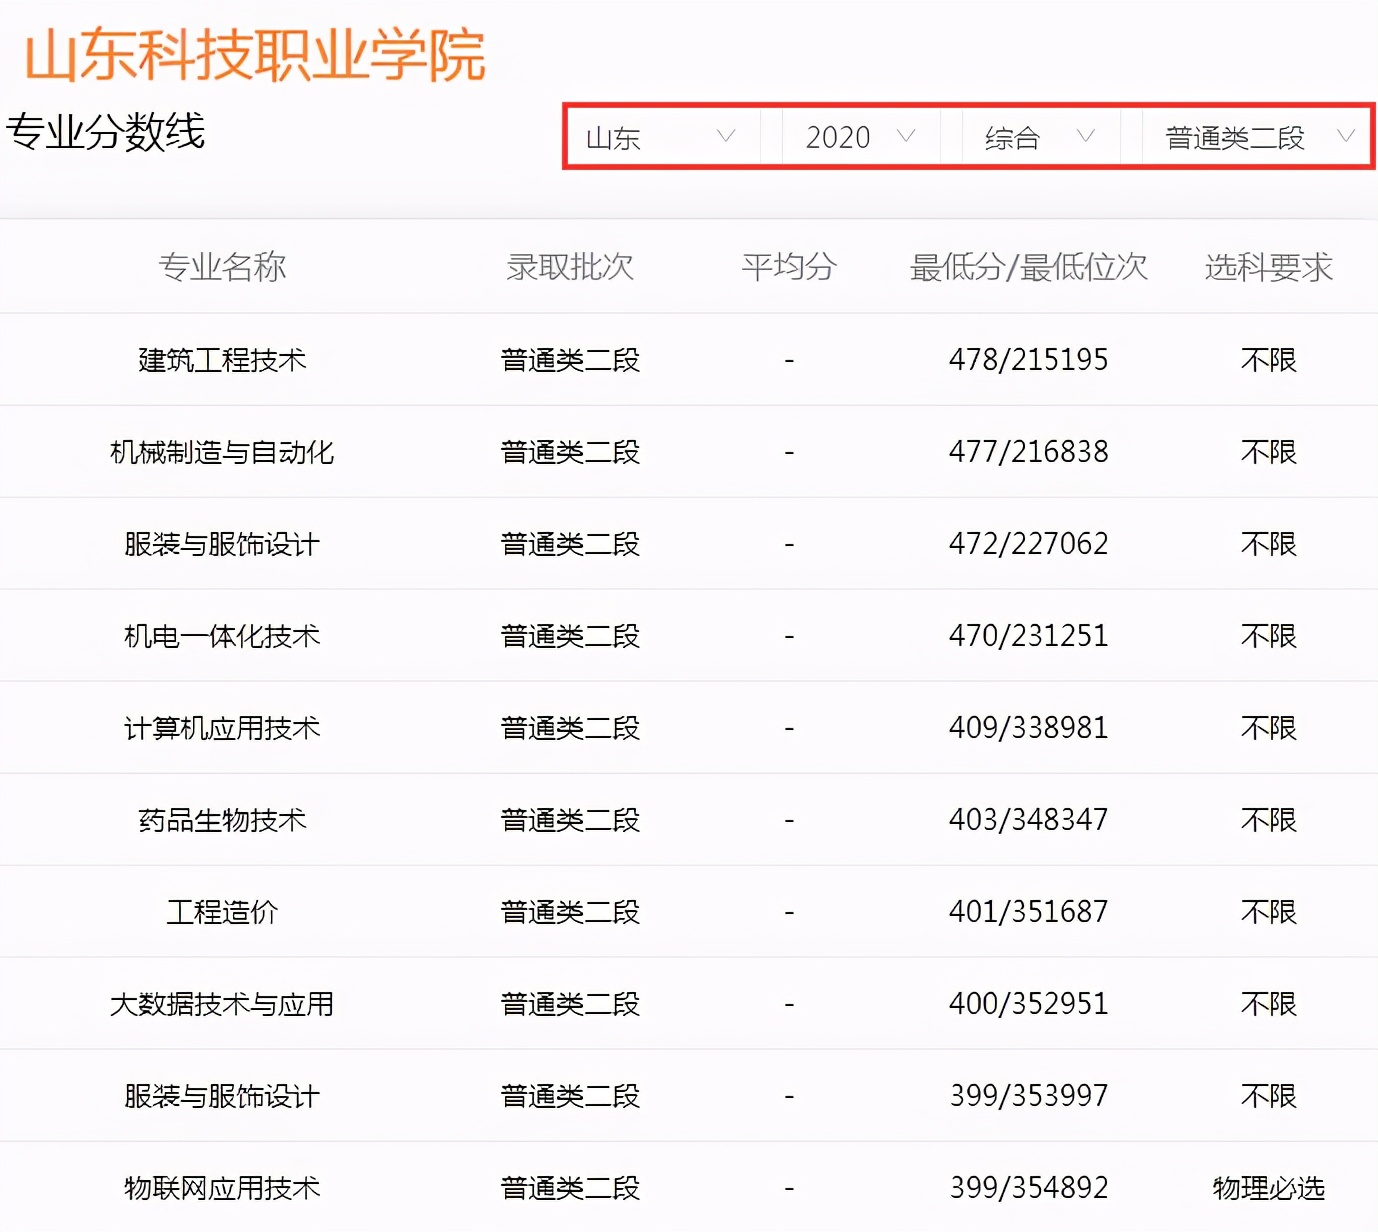The height and width of the screenshot is (1232, 1378).
Task: Select the 药品生物技术 table row
Action: 222,819
